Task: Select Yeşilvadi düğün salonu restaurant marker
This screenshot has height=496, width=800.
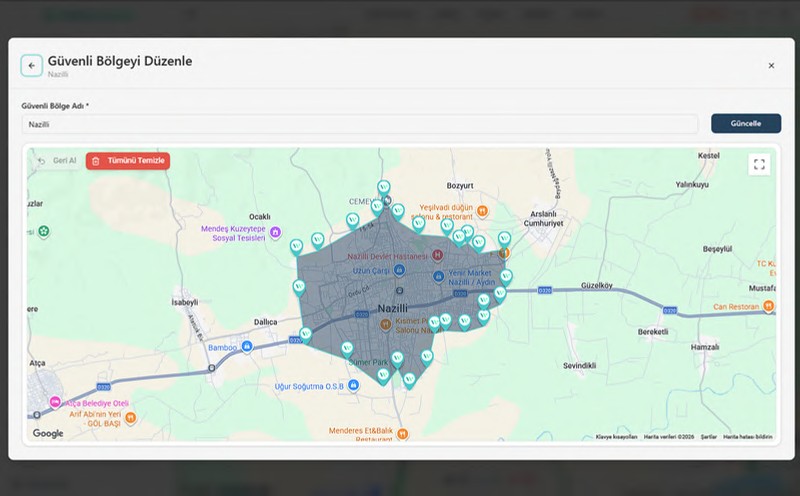Action: point(482,210)
